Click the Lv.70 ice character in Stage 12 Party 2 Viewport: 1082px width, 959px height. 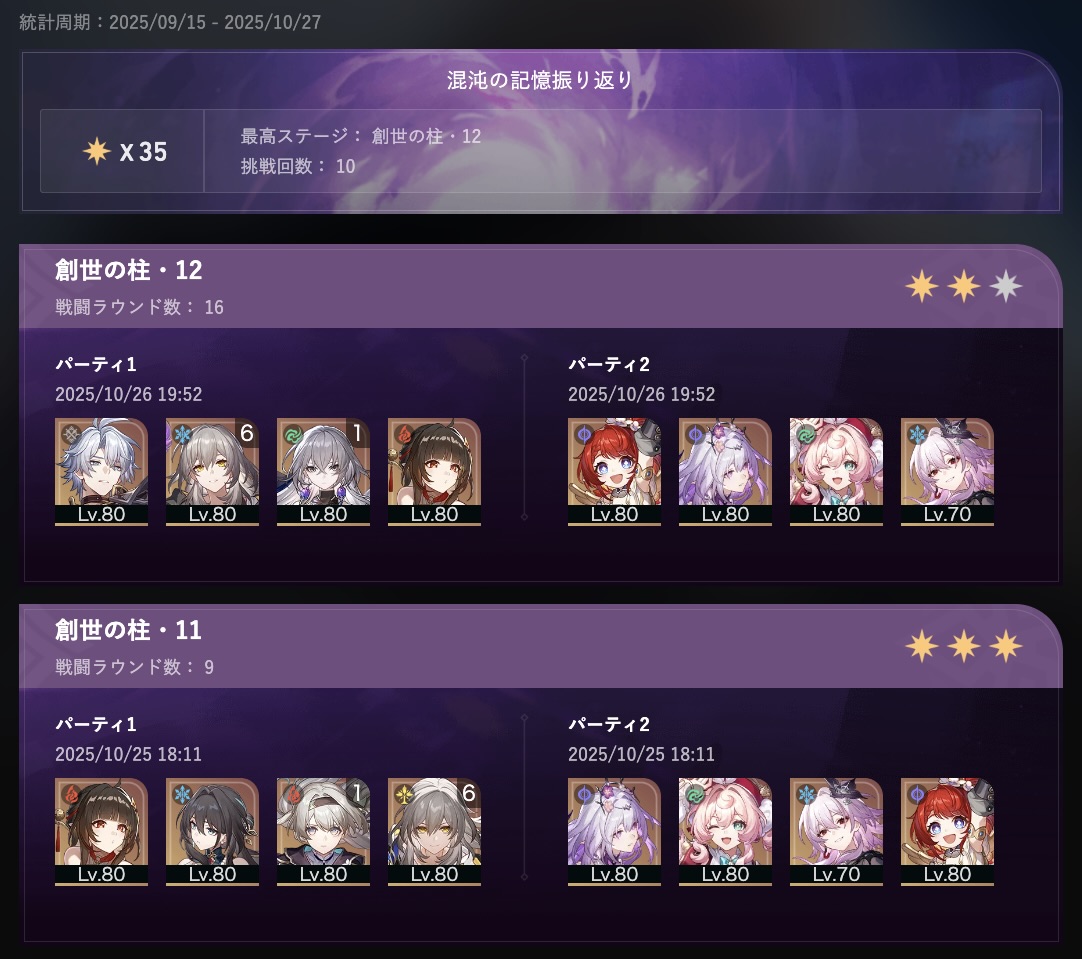(x=947, y=472)
